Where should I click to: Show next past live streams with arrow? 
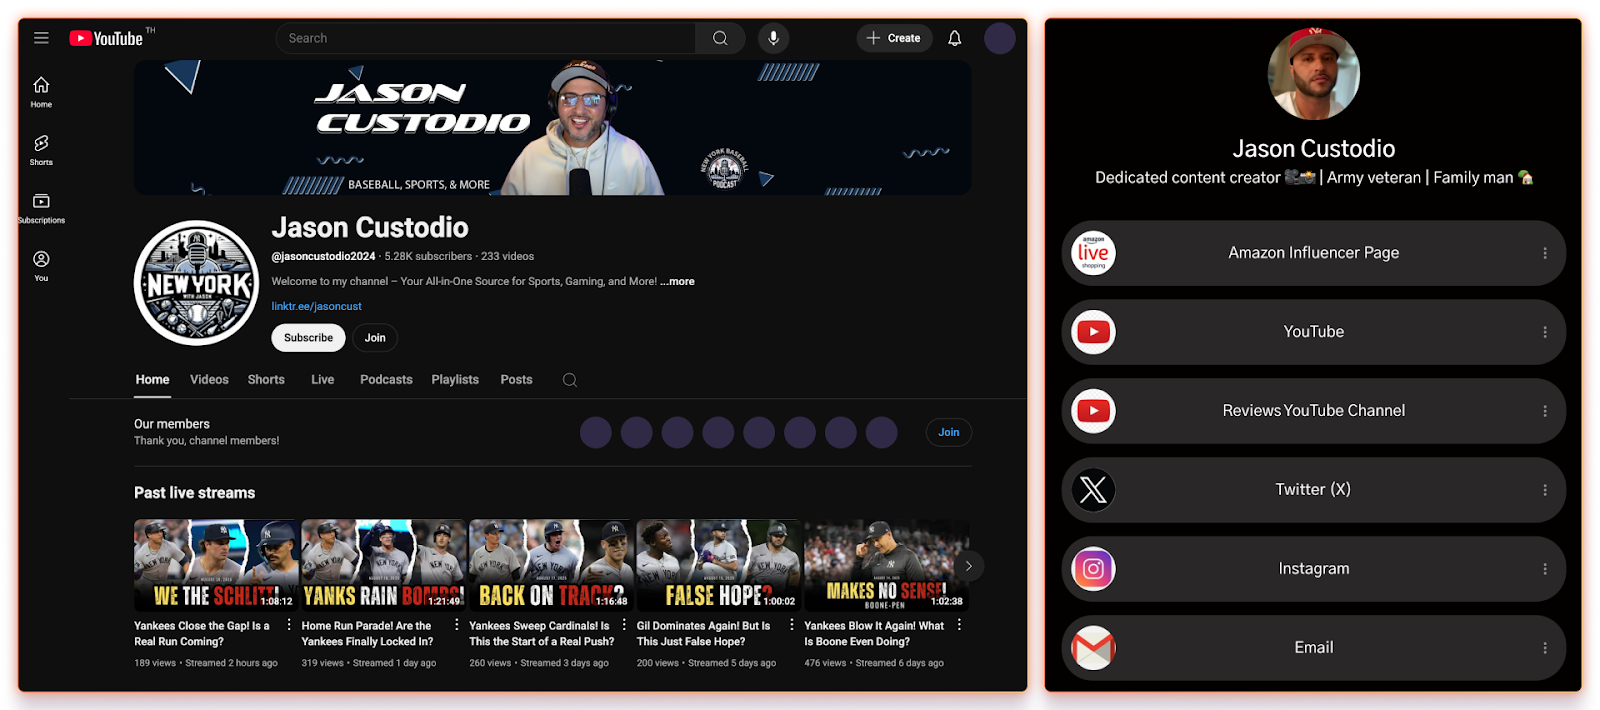pos(968,566)
